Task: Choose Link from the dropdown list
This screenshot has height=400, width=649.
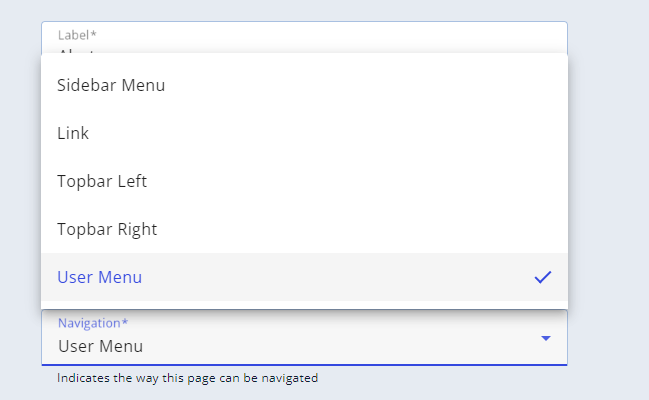Action: coord(73,133)
